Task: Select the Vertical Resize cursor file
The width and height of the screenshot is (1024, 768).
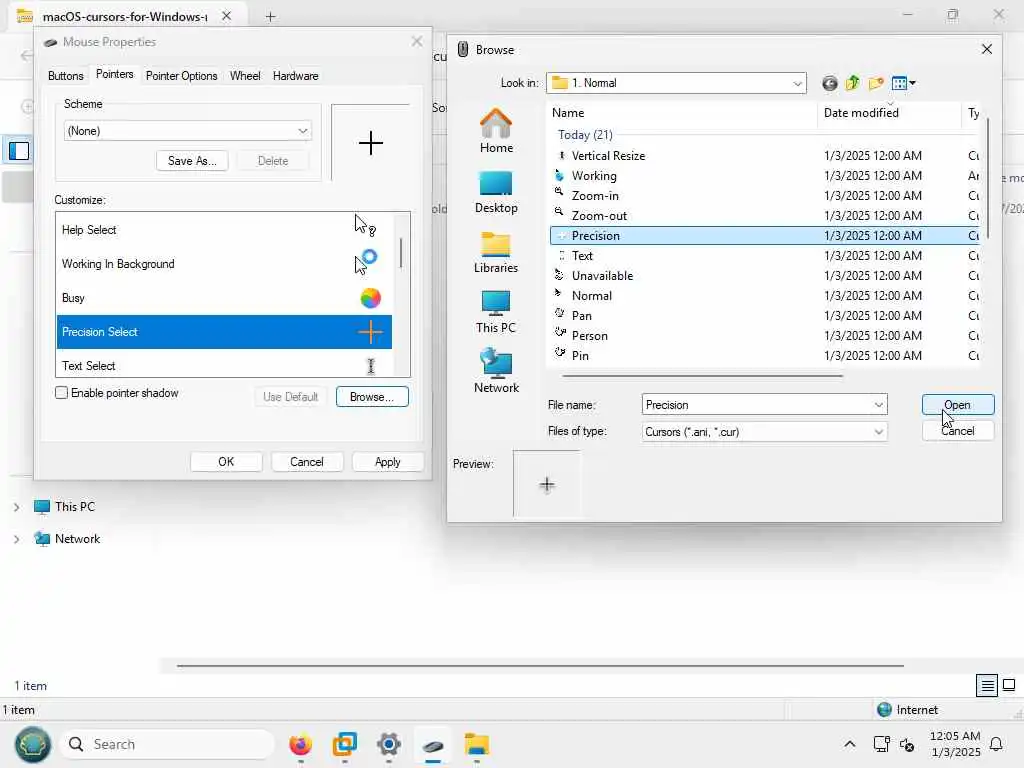Action: pos(608,155)
